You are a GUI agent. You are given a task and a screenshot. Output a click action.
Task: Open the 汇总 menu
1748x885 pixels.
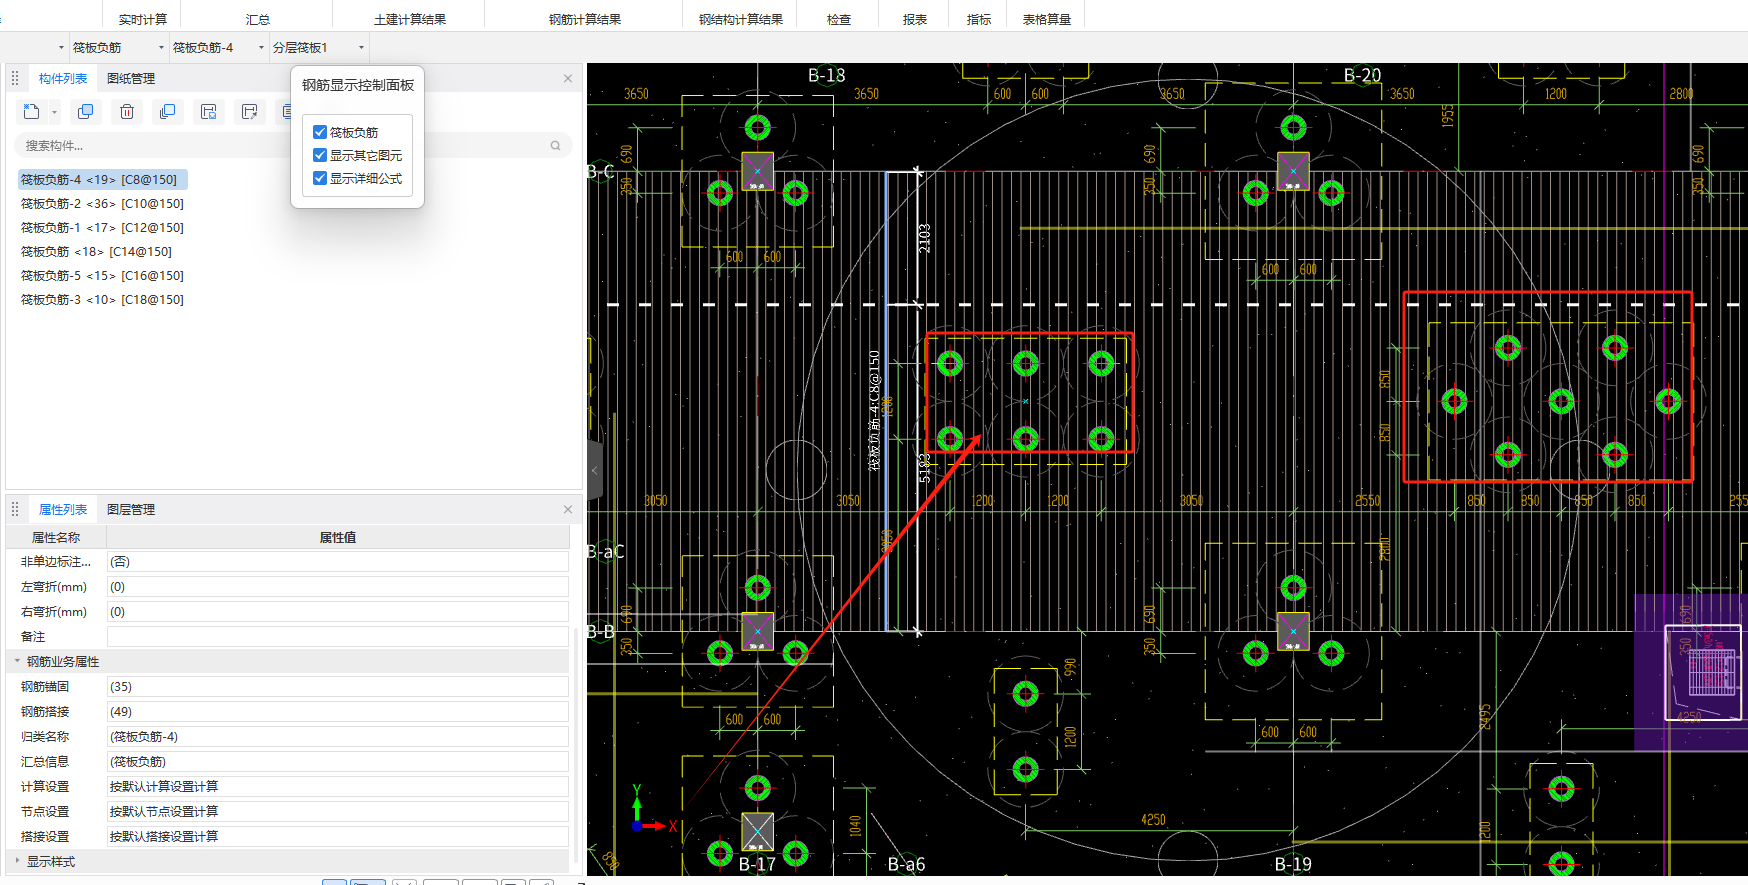[x=257, y=19]
